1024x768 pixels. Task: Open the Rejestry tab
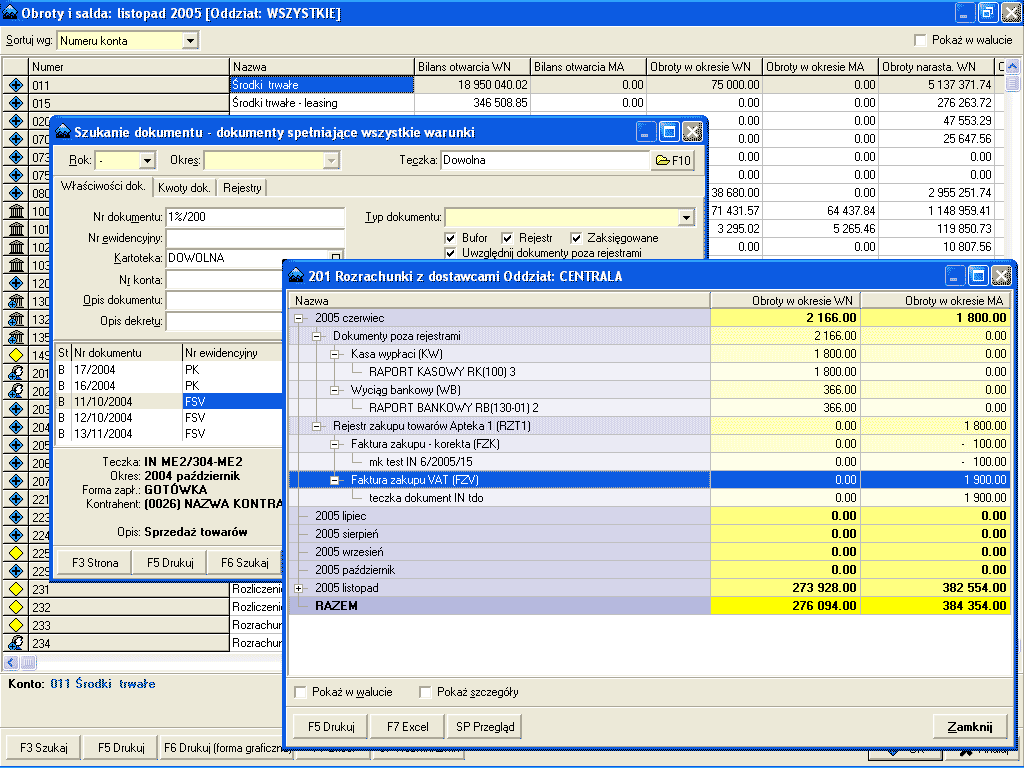point(242,188)
